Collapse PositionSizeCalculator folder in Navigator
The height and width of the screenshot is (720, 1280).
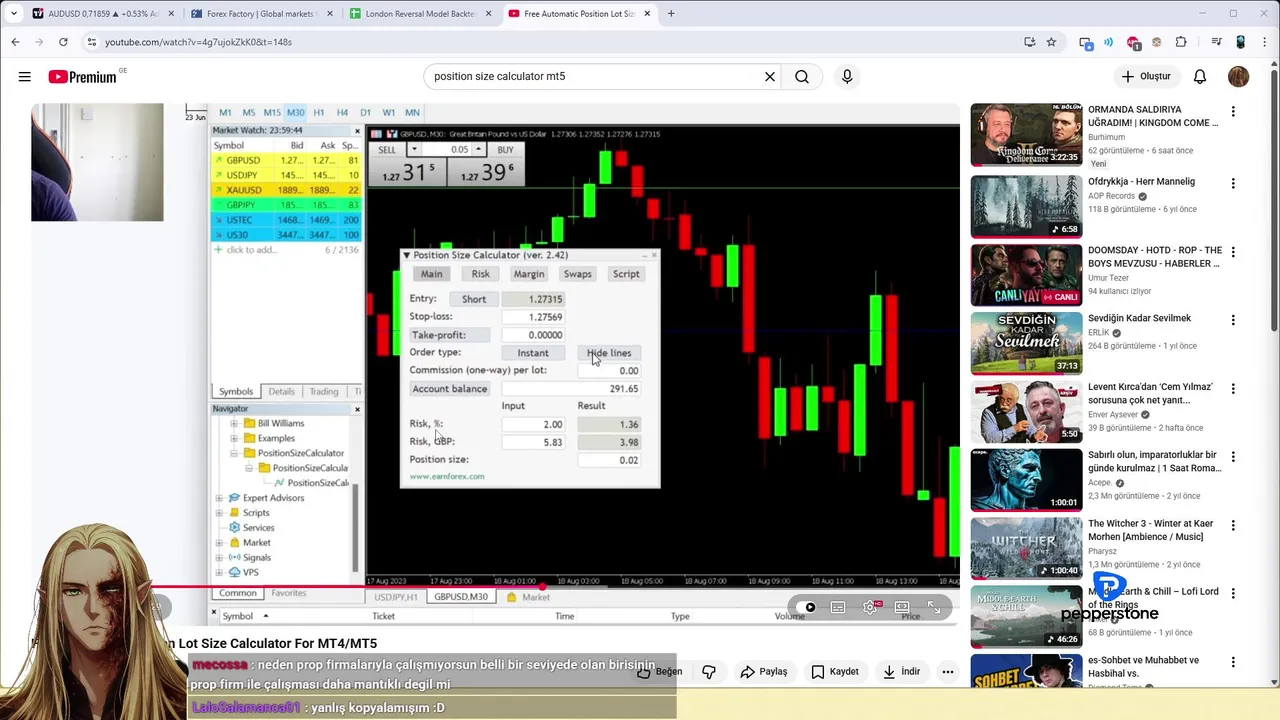234,453
